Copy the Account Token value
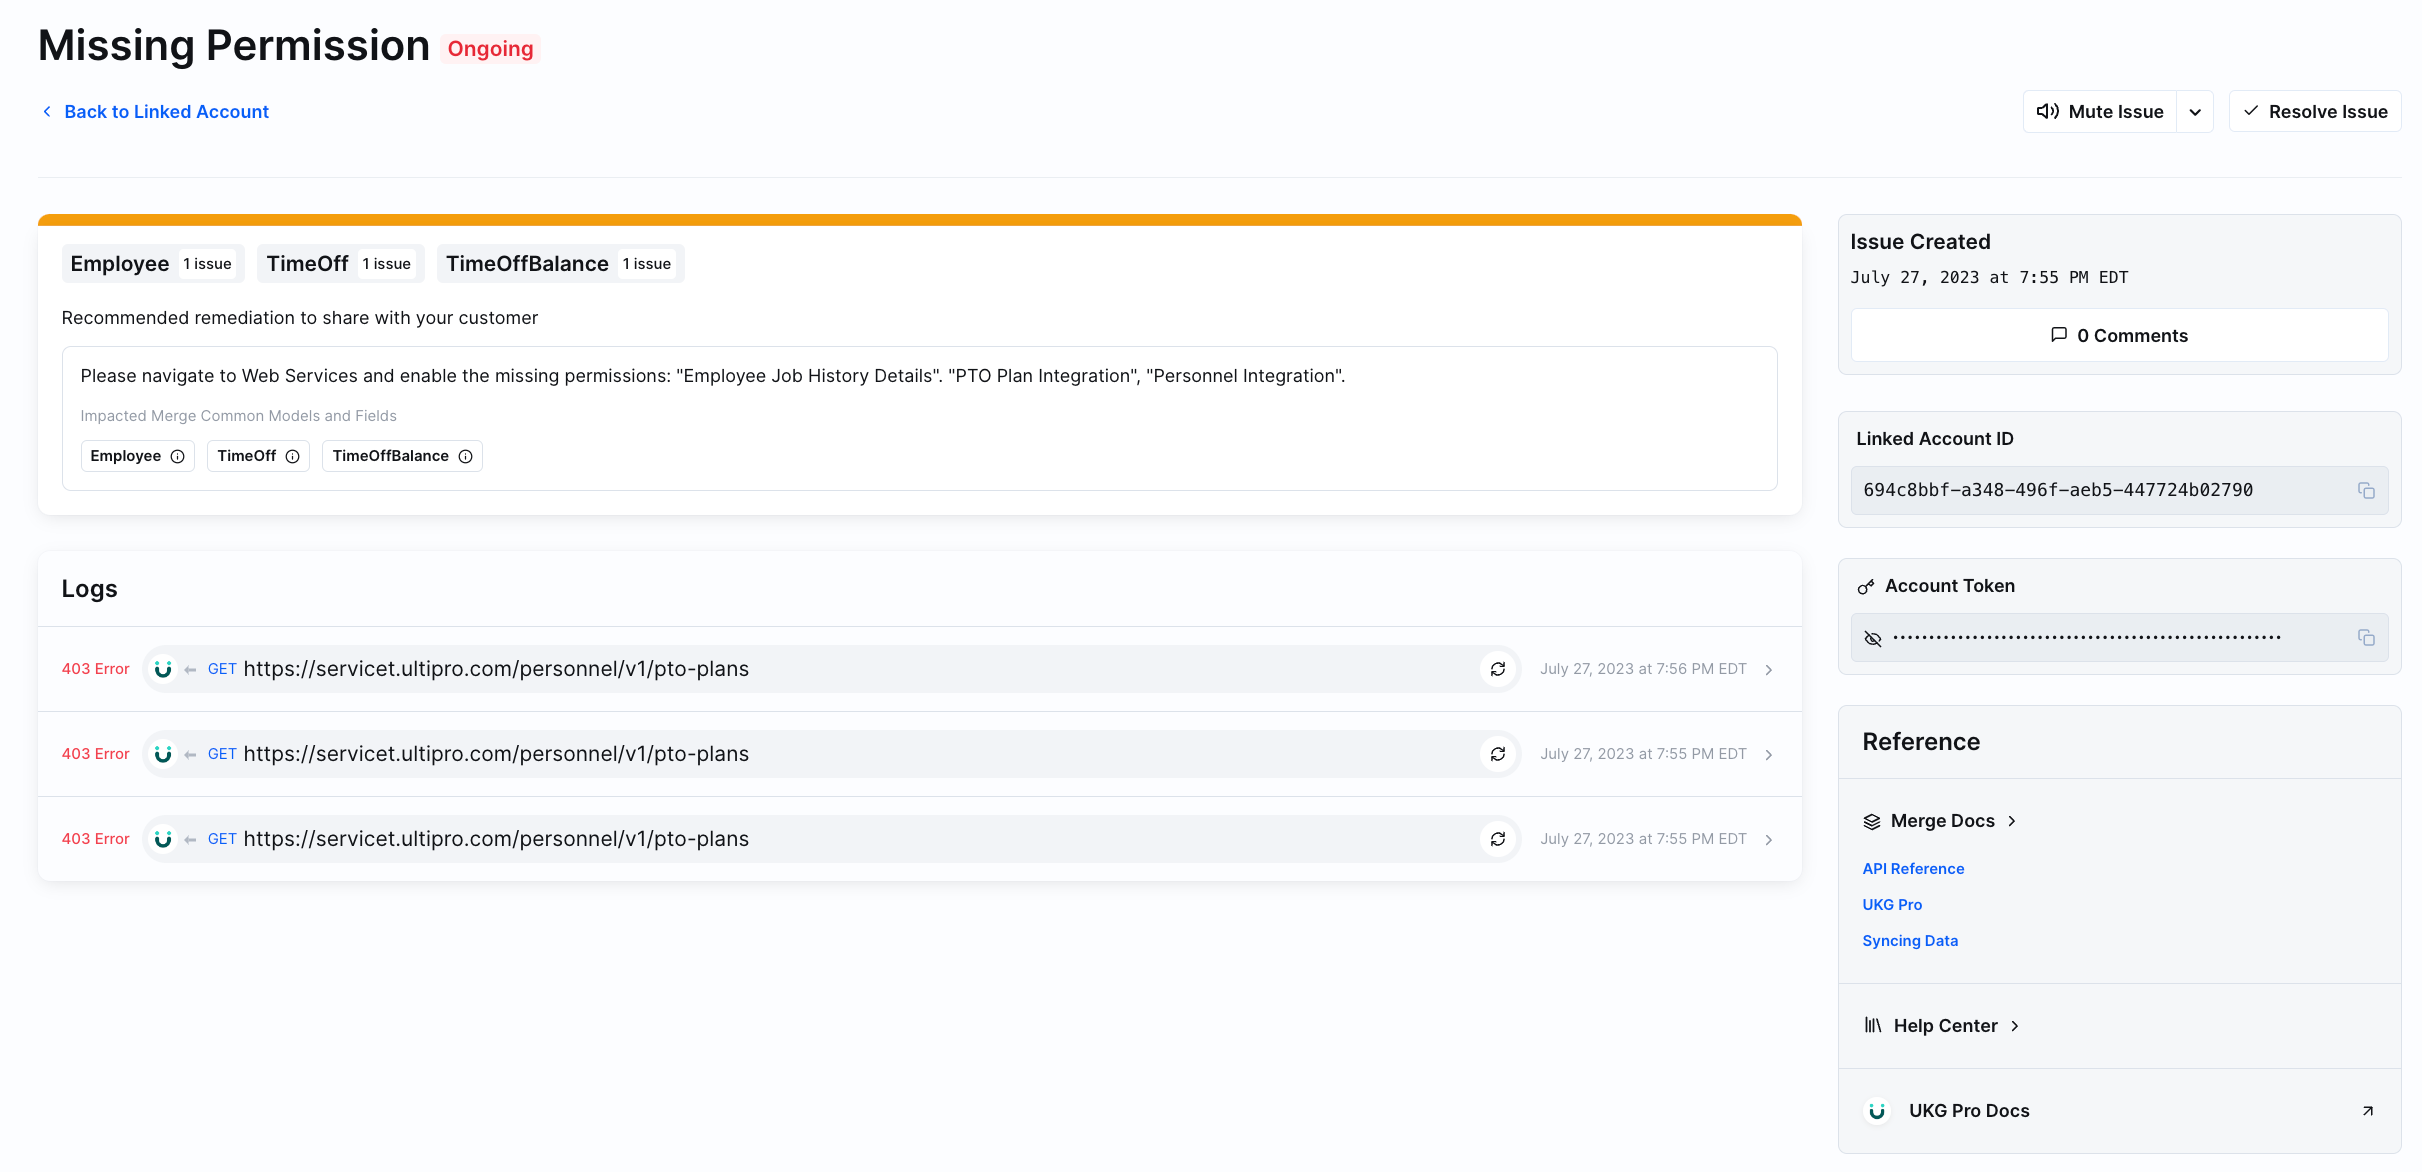The width and height of the screenshot is (2422, 1172). (x=2366, y=638)
